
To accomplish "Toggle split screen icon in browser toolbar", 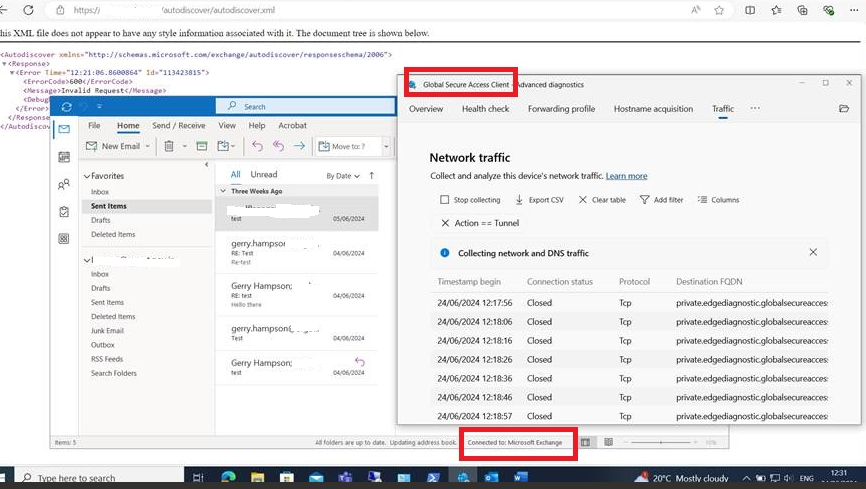I will (750, 10).
